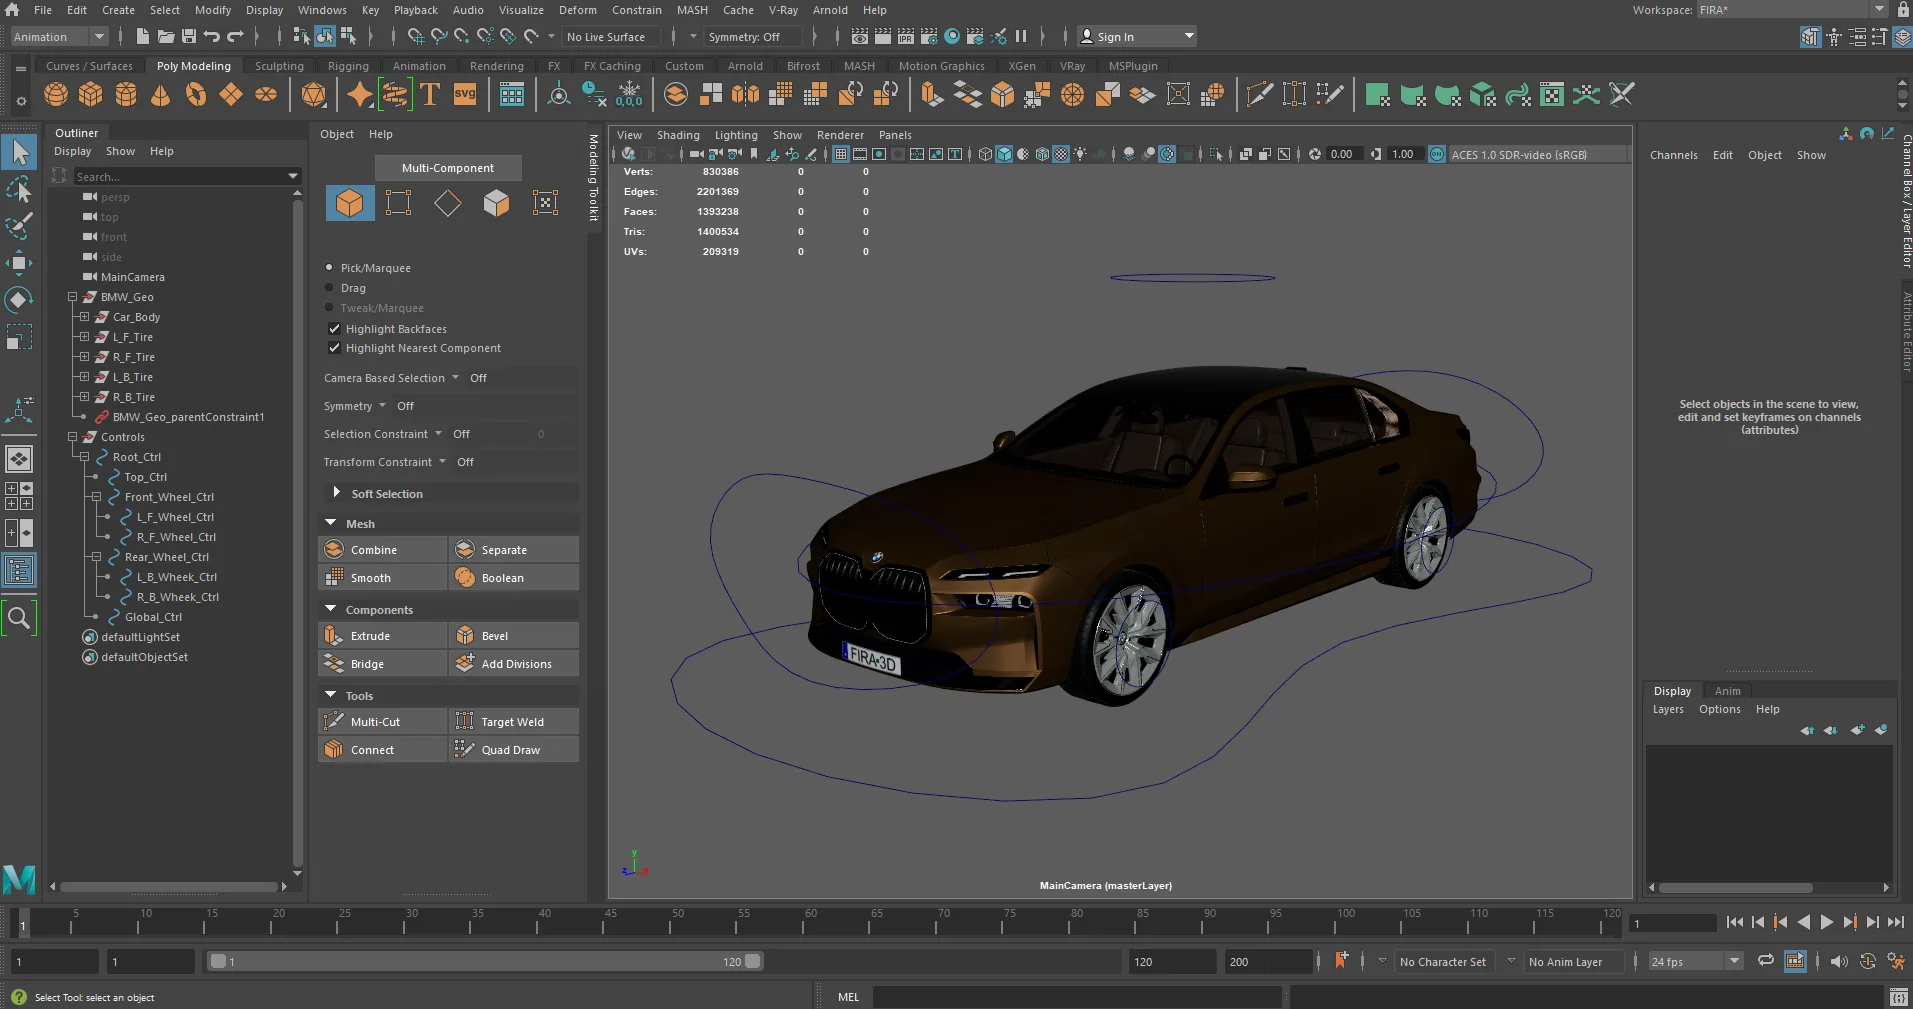Activate the Move tool in toolbox
The image size is (1913, 1009).
(x=19, y=263)
